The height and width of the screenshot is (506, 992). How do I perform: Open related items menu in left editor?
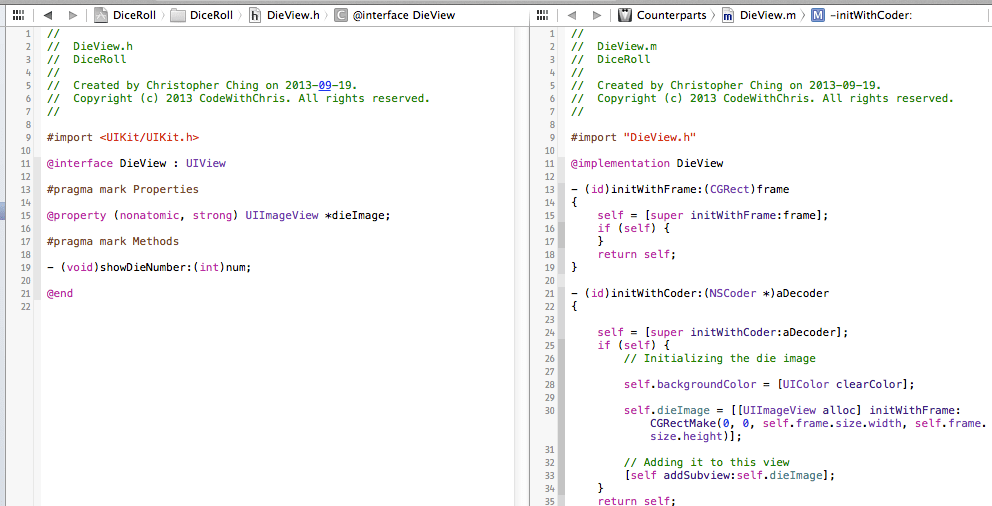[19, 15]
